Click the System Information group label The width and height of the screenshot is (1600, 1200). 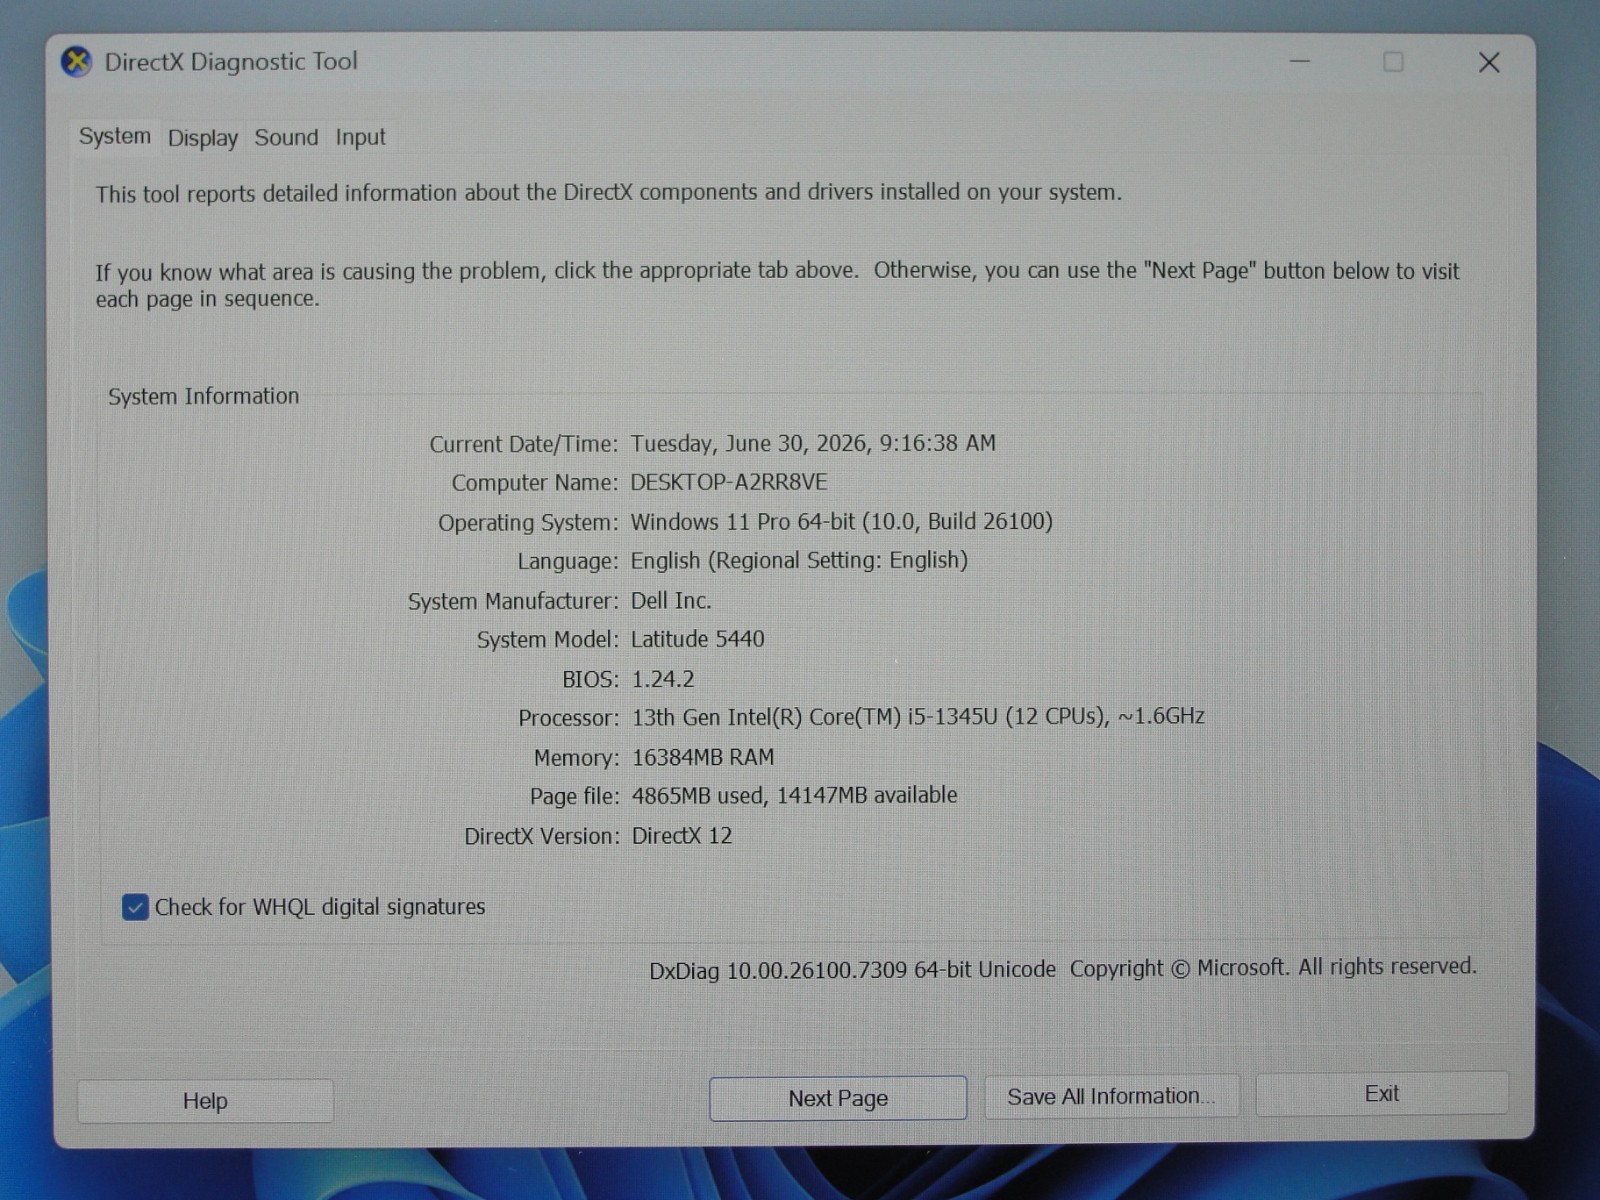[x=204, y=396]
